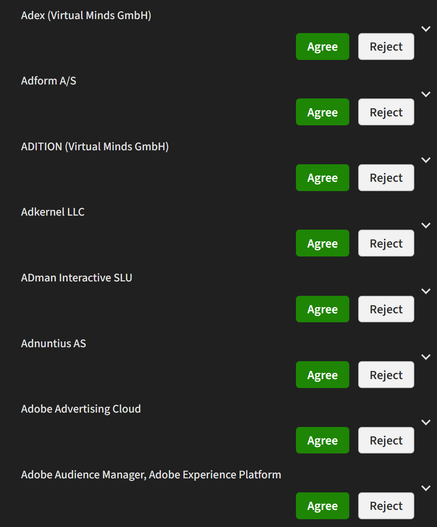Reject Adobe Audience Manager, Adobe Experience Platform
The image size is (437, 527).
click(x=386, y=506)
